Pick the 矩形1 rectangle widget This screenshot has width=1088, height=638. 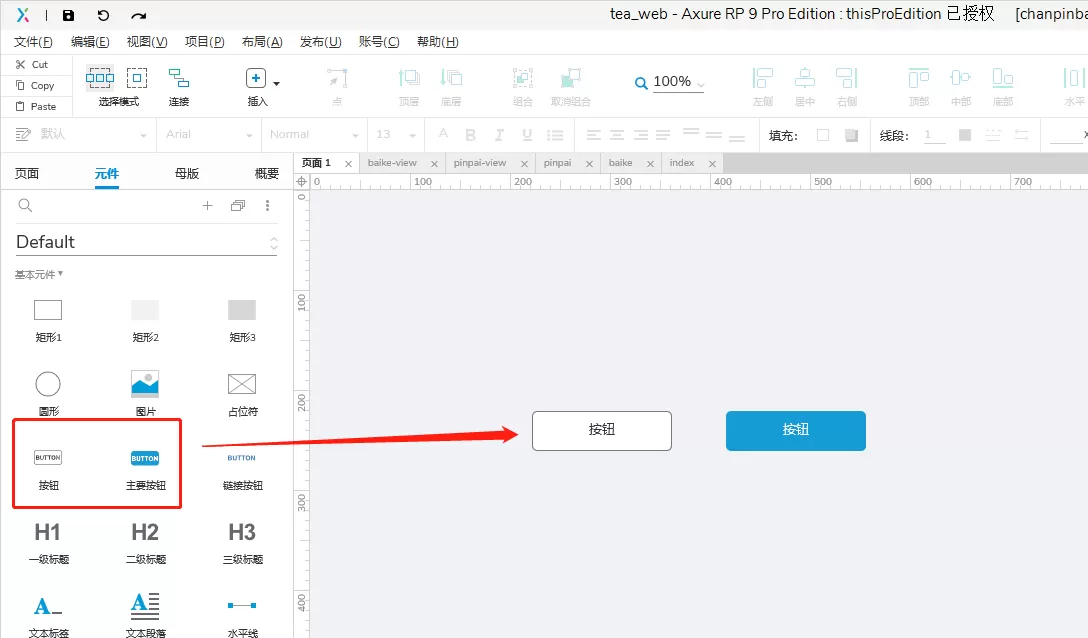point(48,320)
